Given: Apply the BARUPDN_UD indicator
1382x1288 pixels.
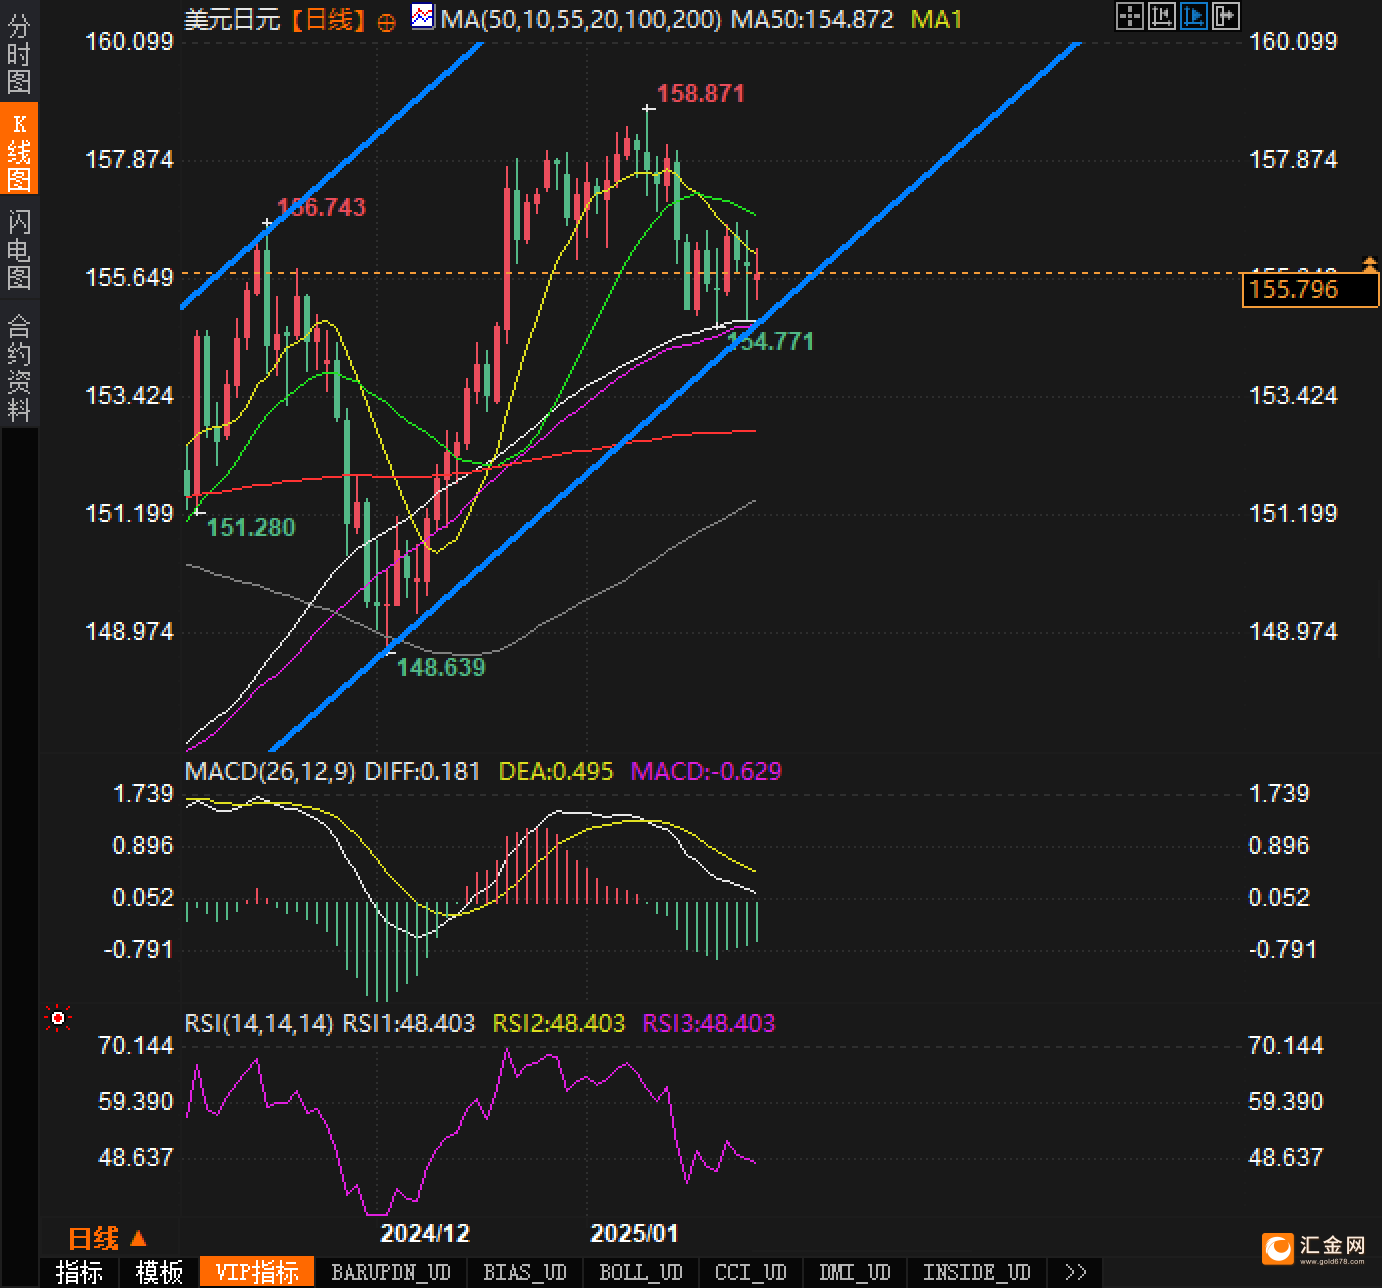Looking at the screenshot, I should [x=391, y=1272].
